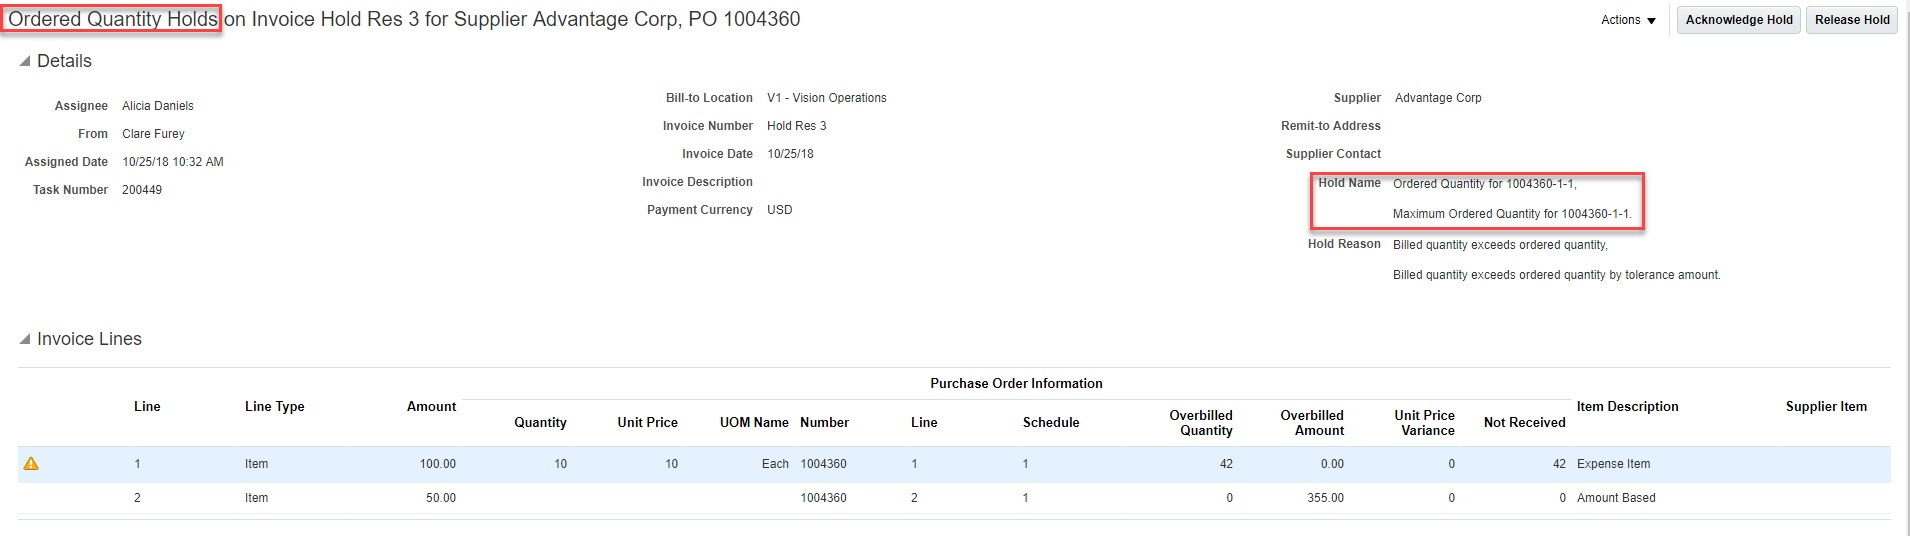This screenshot has width=1910, height=536.
Task: Collapse the Invoice Lines section
Action: click(x=25, y=340)
